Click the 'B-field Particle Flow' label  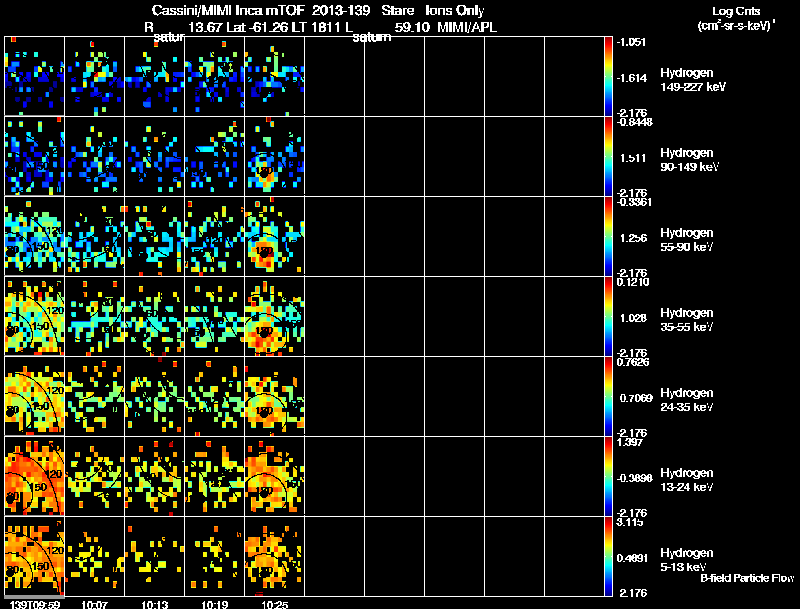coord(747,578)
